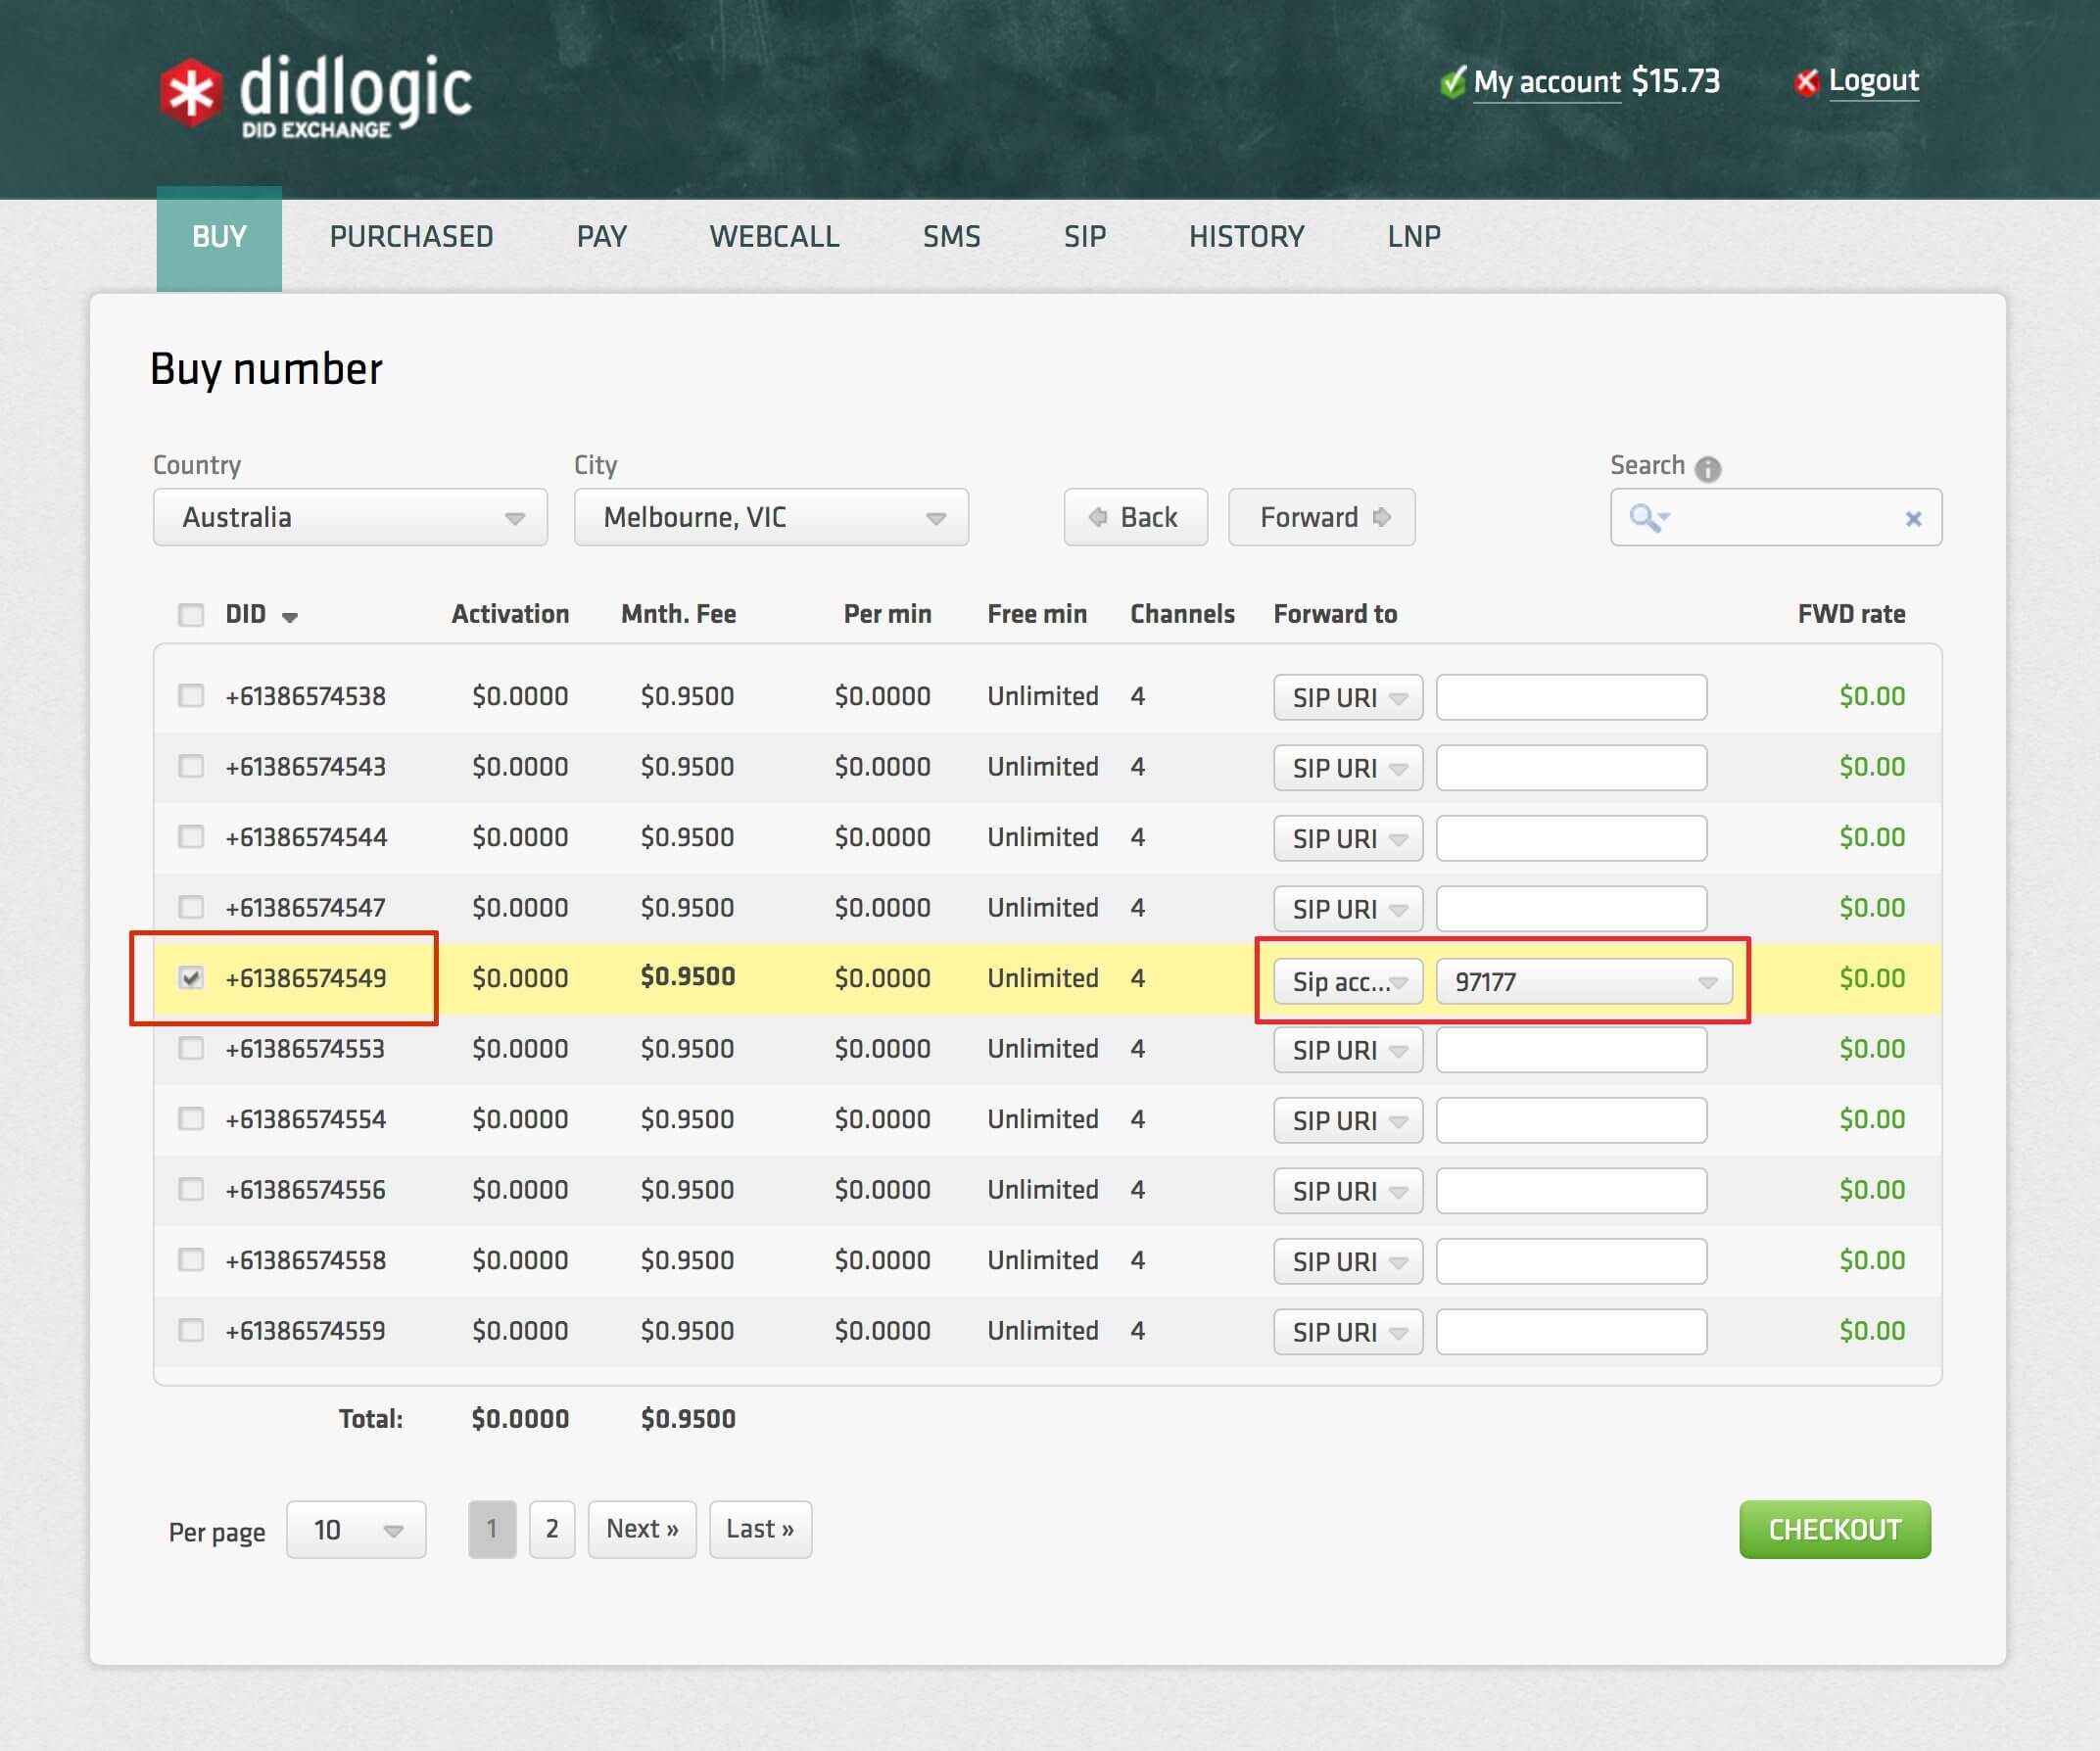This screenshot has height=1751, width=2100.
Task: Click the Back left-arrow button
Action: 1135,517
